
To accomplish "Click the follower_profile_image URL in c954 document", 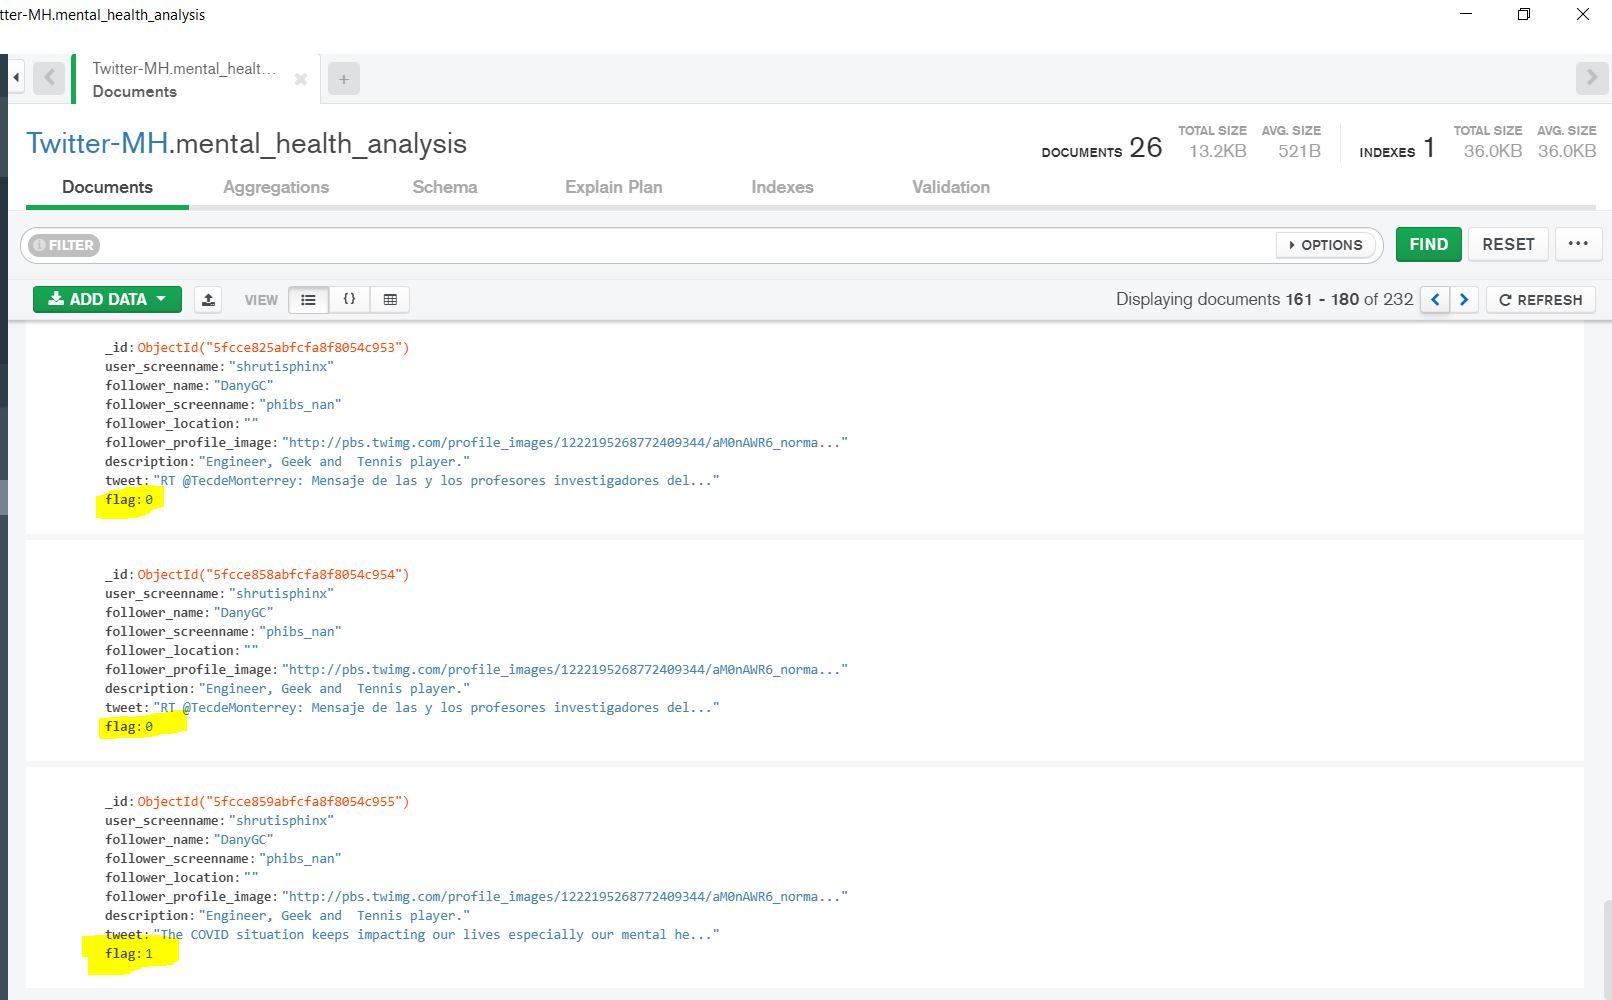I will click(x=565, y=669).
